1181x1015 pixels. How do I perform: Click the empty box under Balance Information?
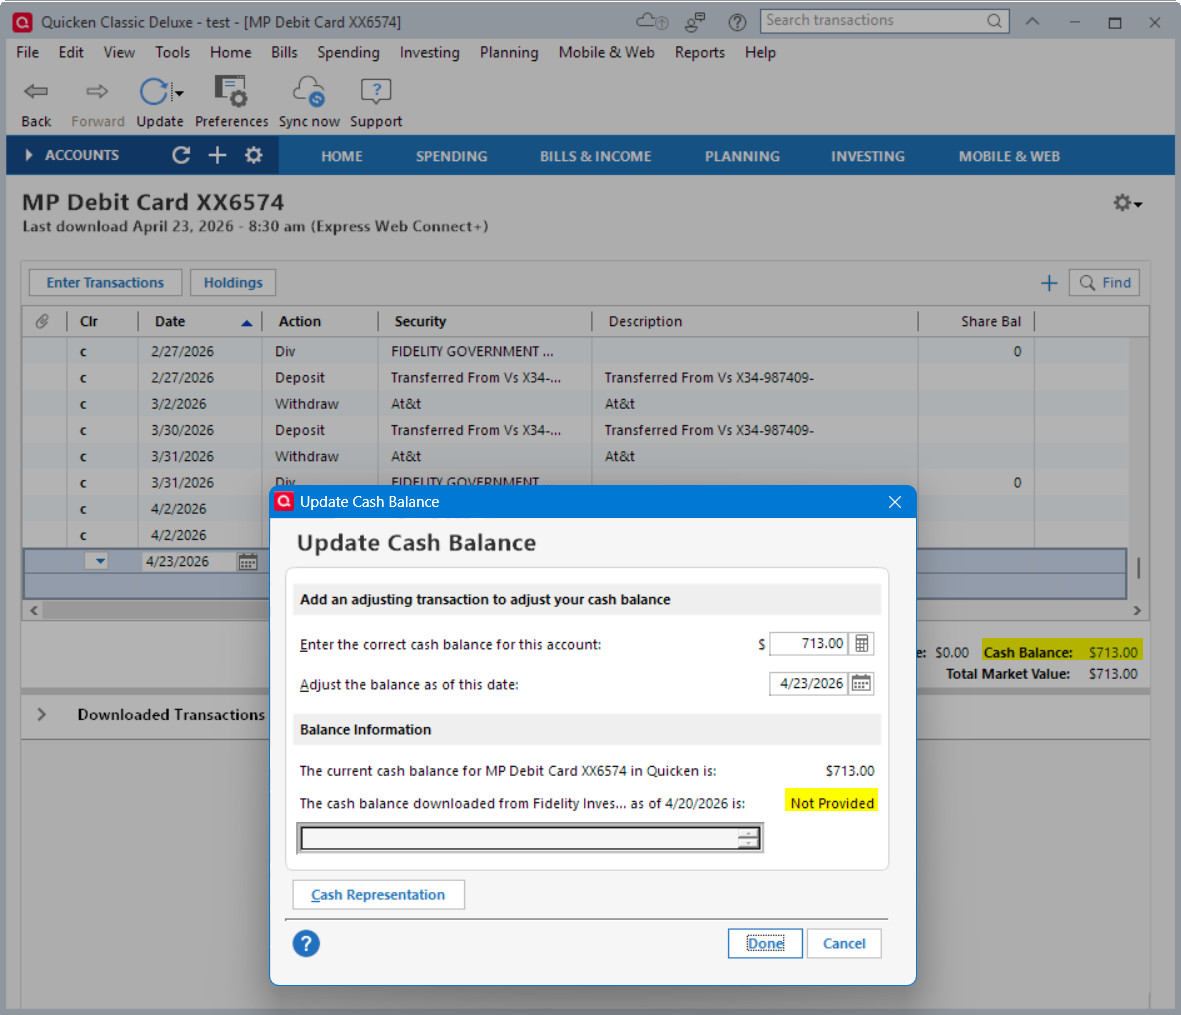click(531, 838)
